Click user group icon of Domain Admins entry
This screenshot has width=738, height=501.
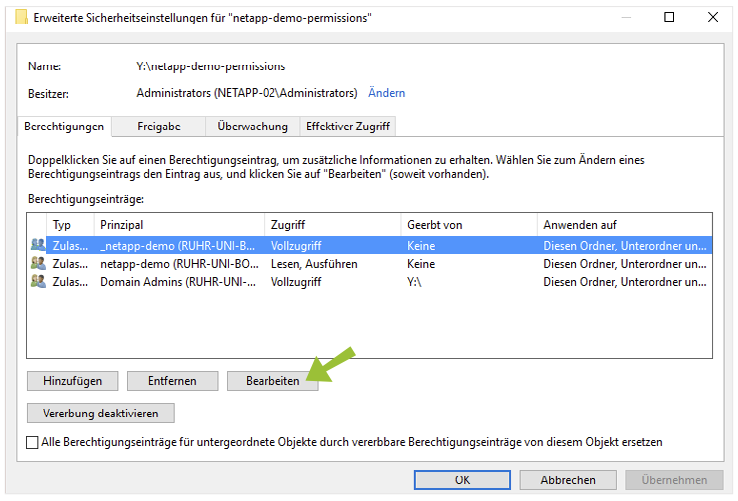point(38,281)
